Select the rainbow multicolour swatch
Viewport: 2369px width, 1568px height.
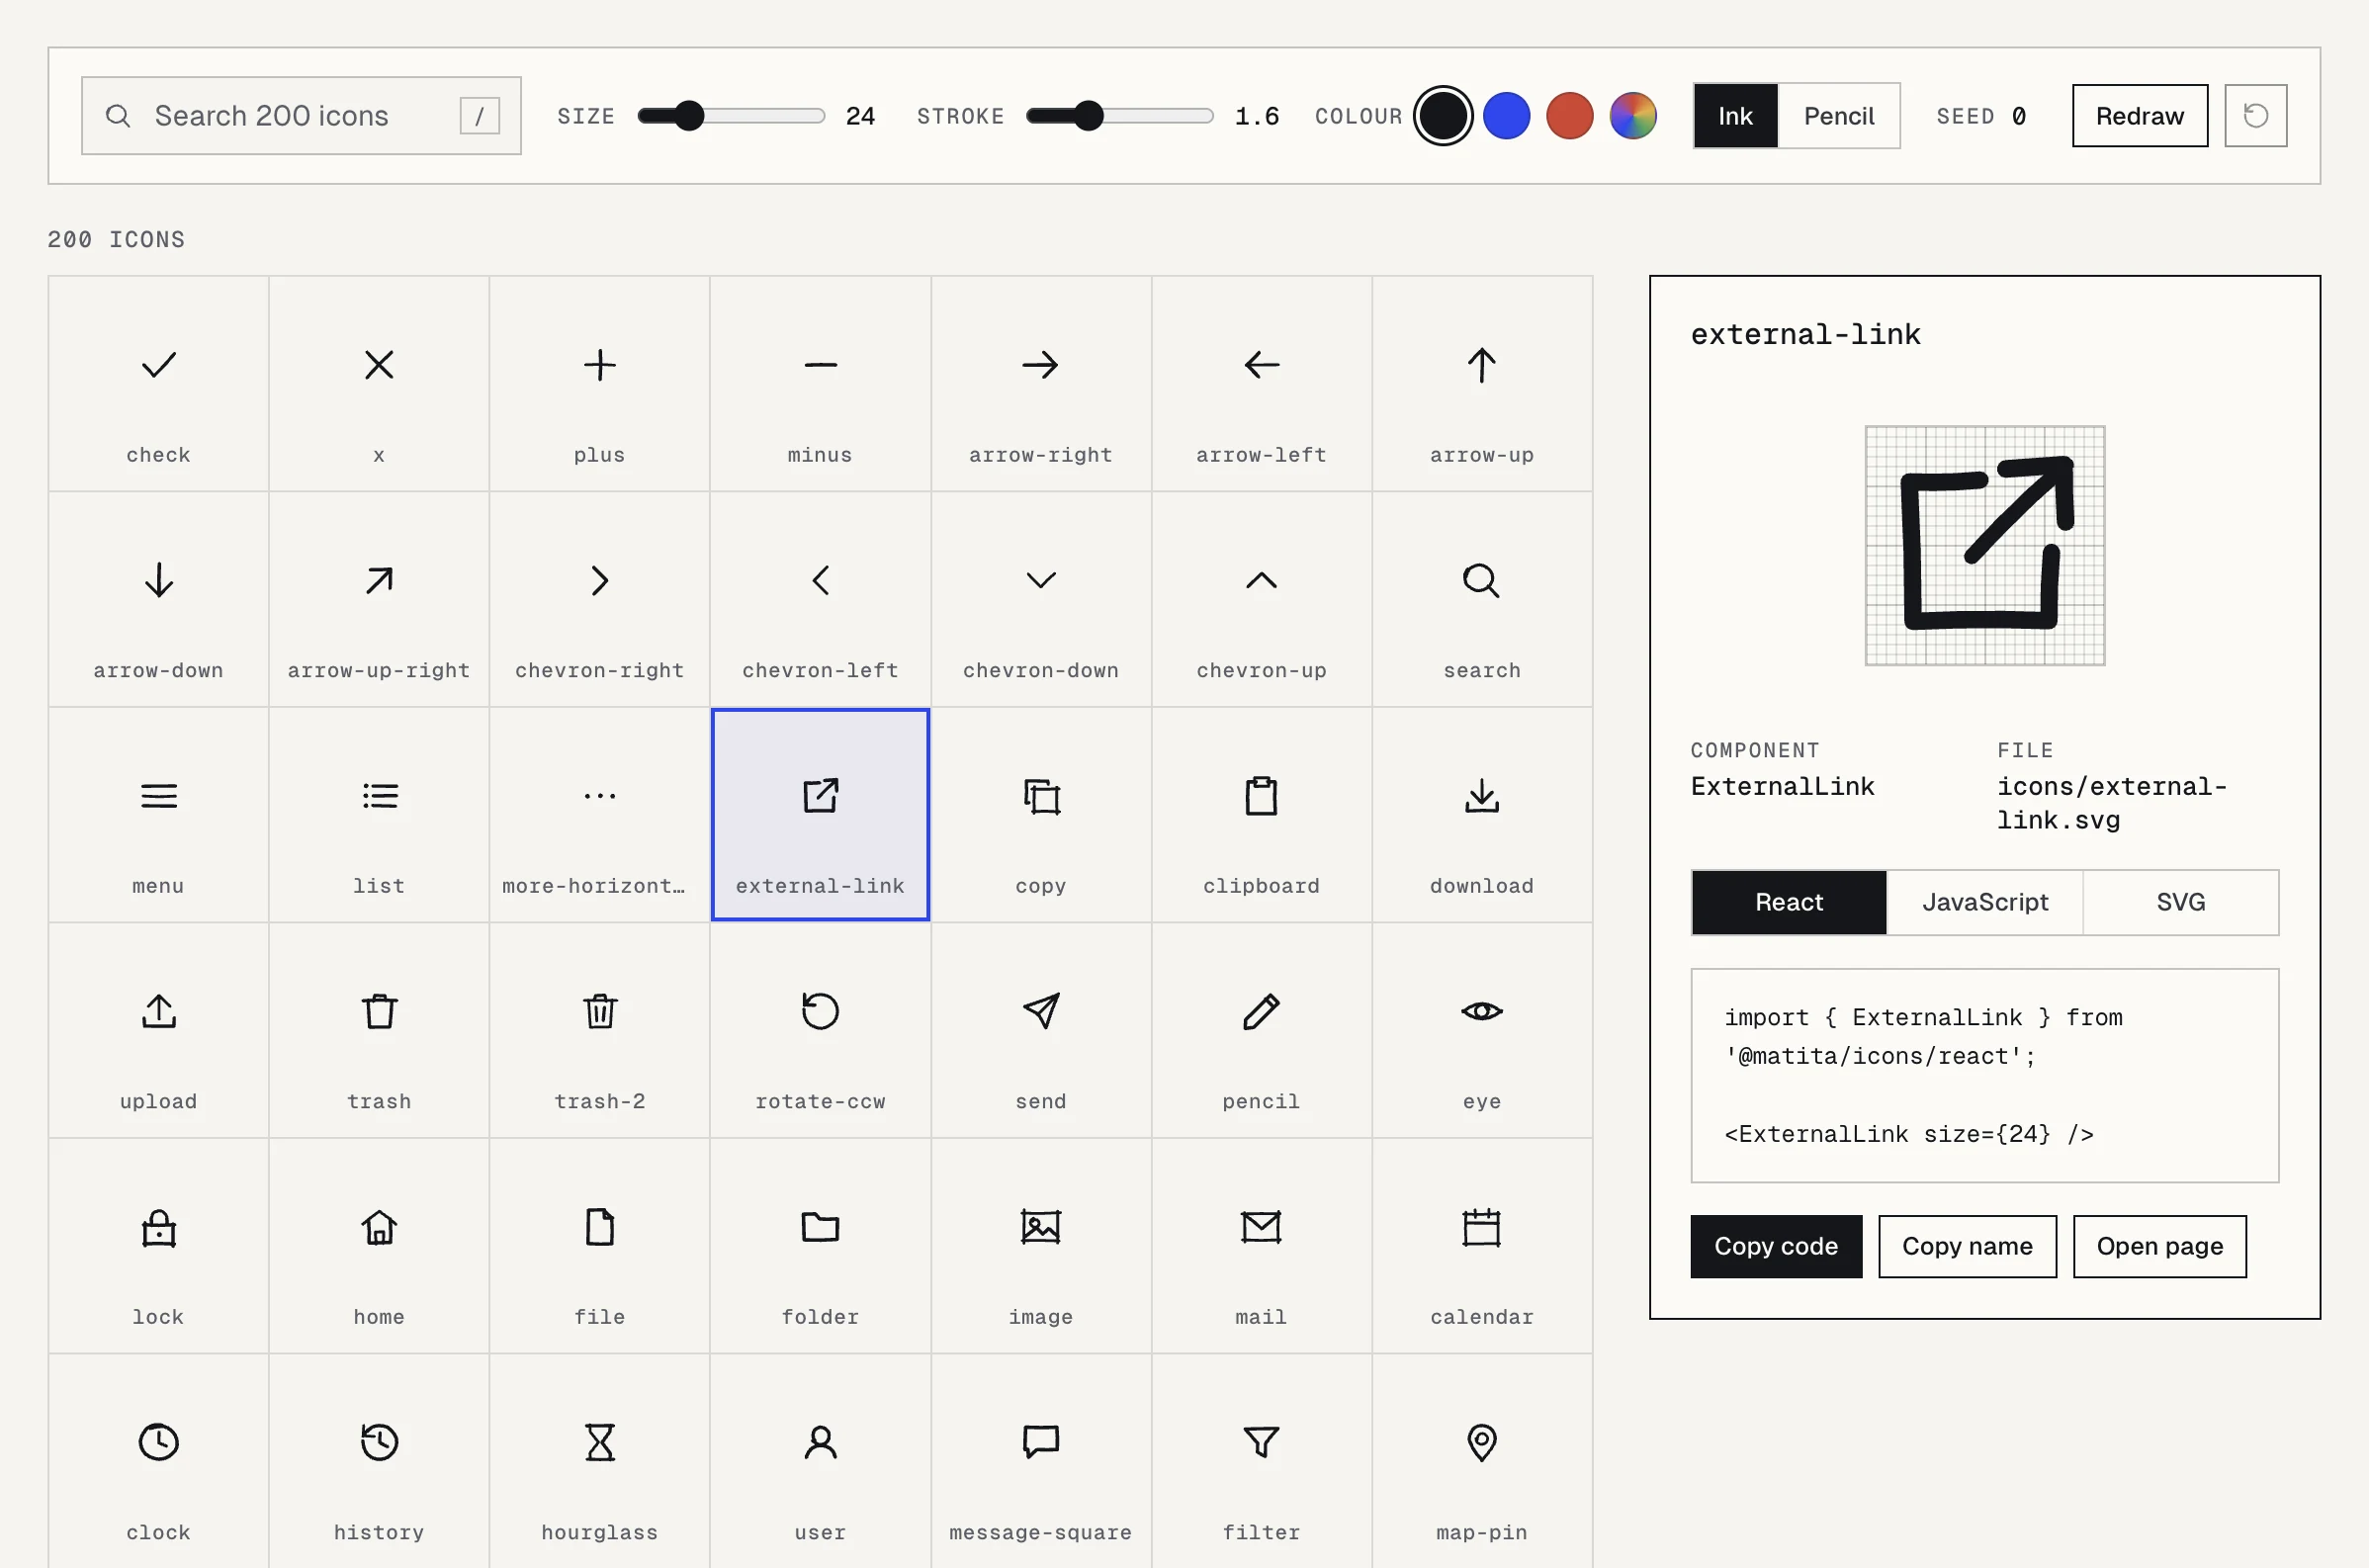click(1633, 116)
